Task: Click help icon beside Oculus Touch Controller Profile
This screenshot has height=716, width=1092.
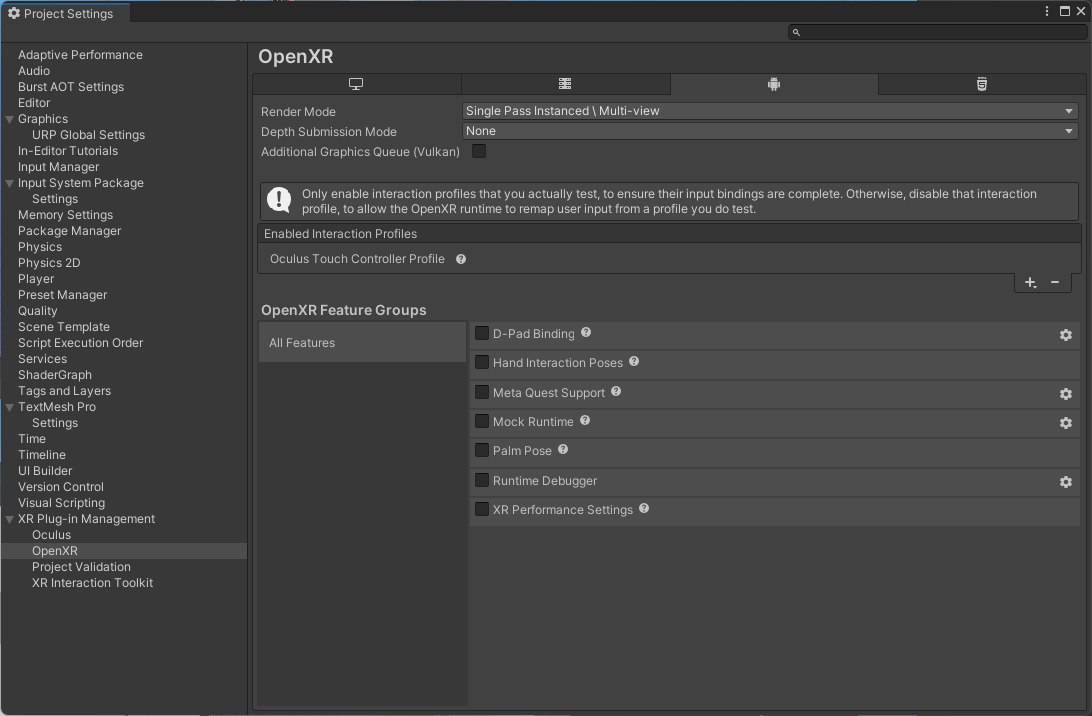Action: click(x=461, y=259)
